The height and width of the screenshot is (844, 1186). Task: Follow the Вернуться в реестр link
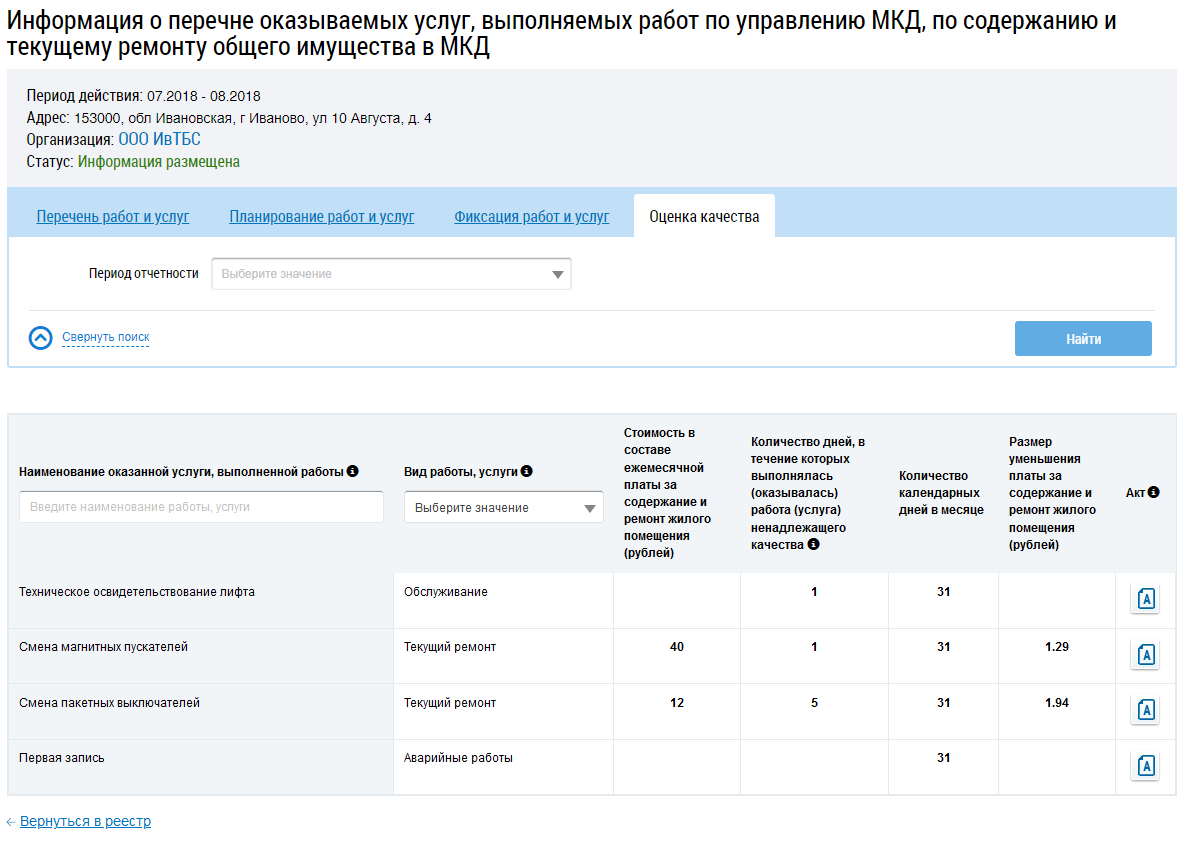(x=85, y=821)
